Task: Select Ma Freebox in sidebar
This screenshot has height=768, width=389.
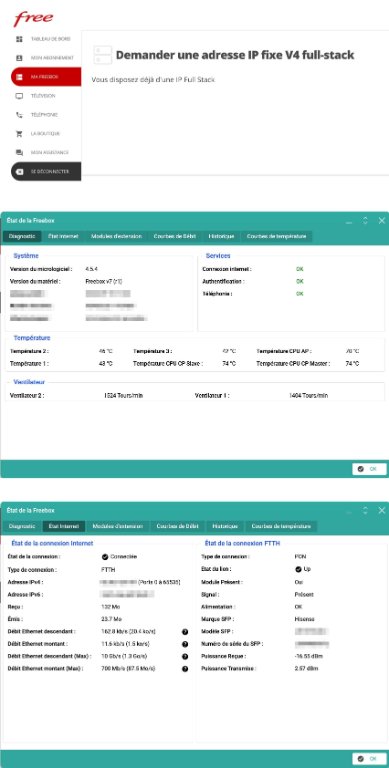Action: tap(46, 77)
